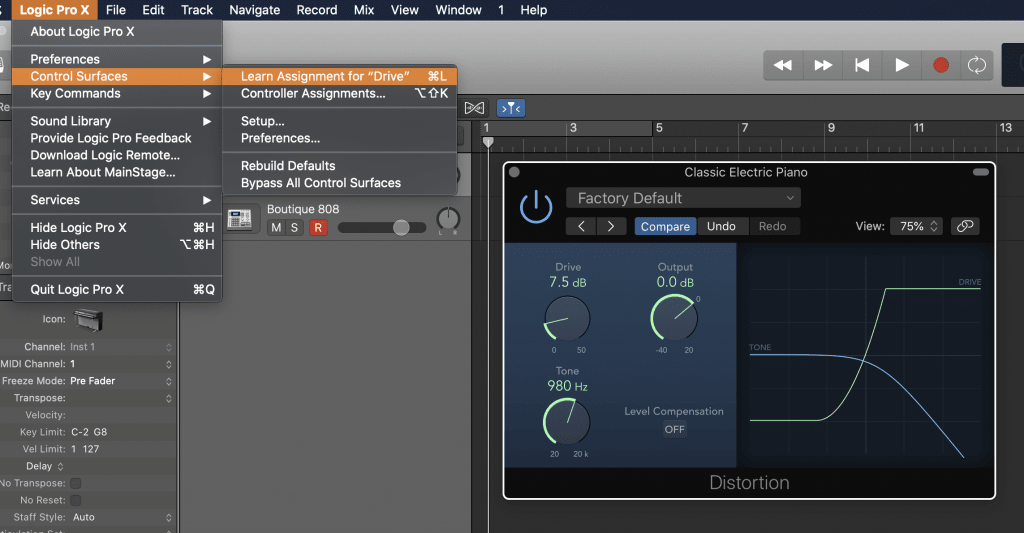Screen dimensions: 1024x533
Task: Choose Hide Logic Pro X
Action: tap(117, 227)
